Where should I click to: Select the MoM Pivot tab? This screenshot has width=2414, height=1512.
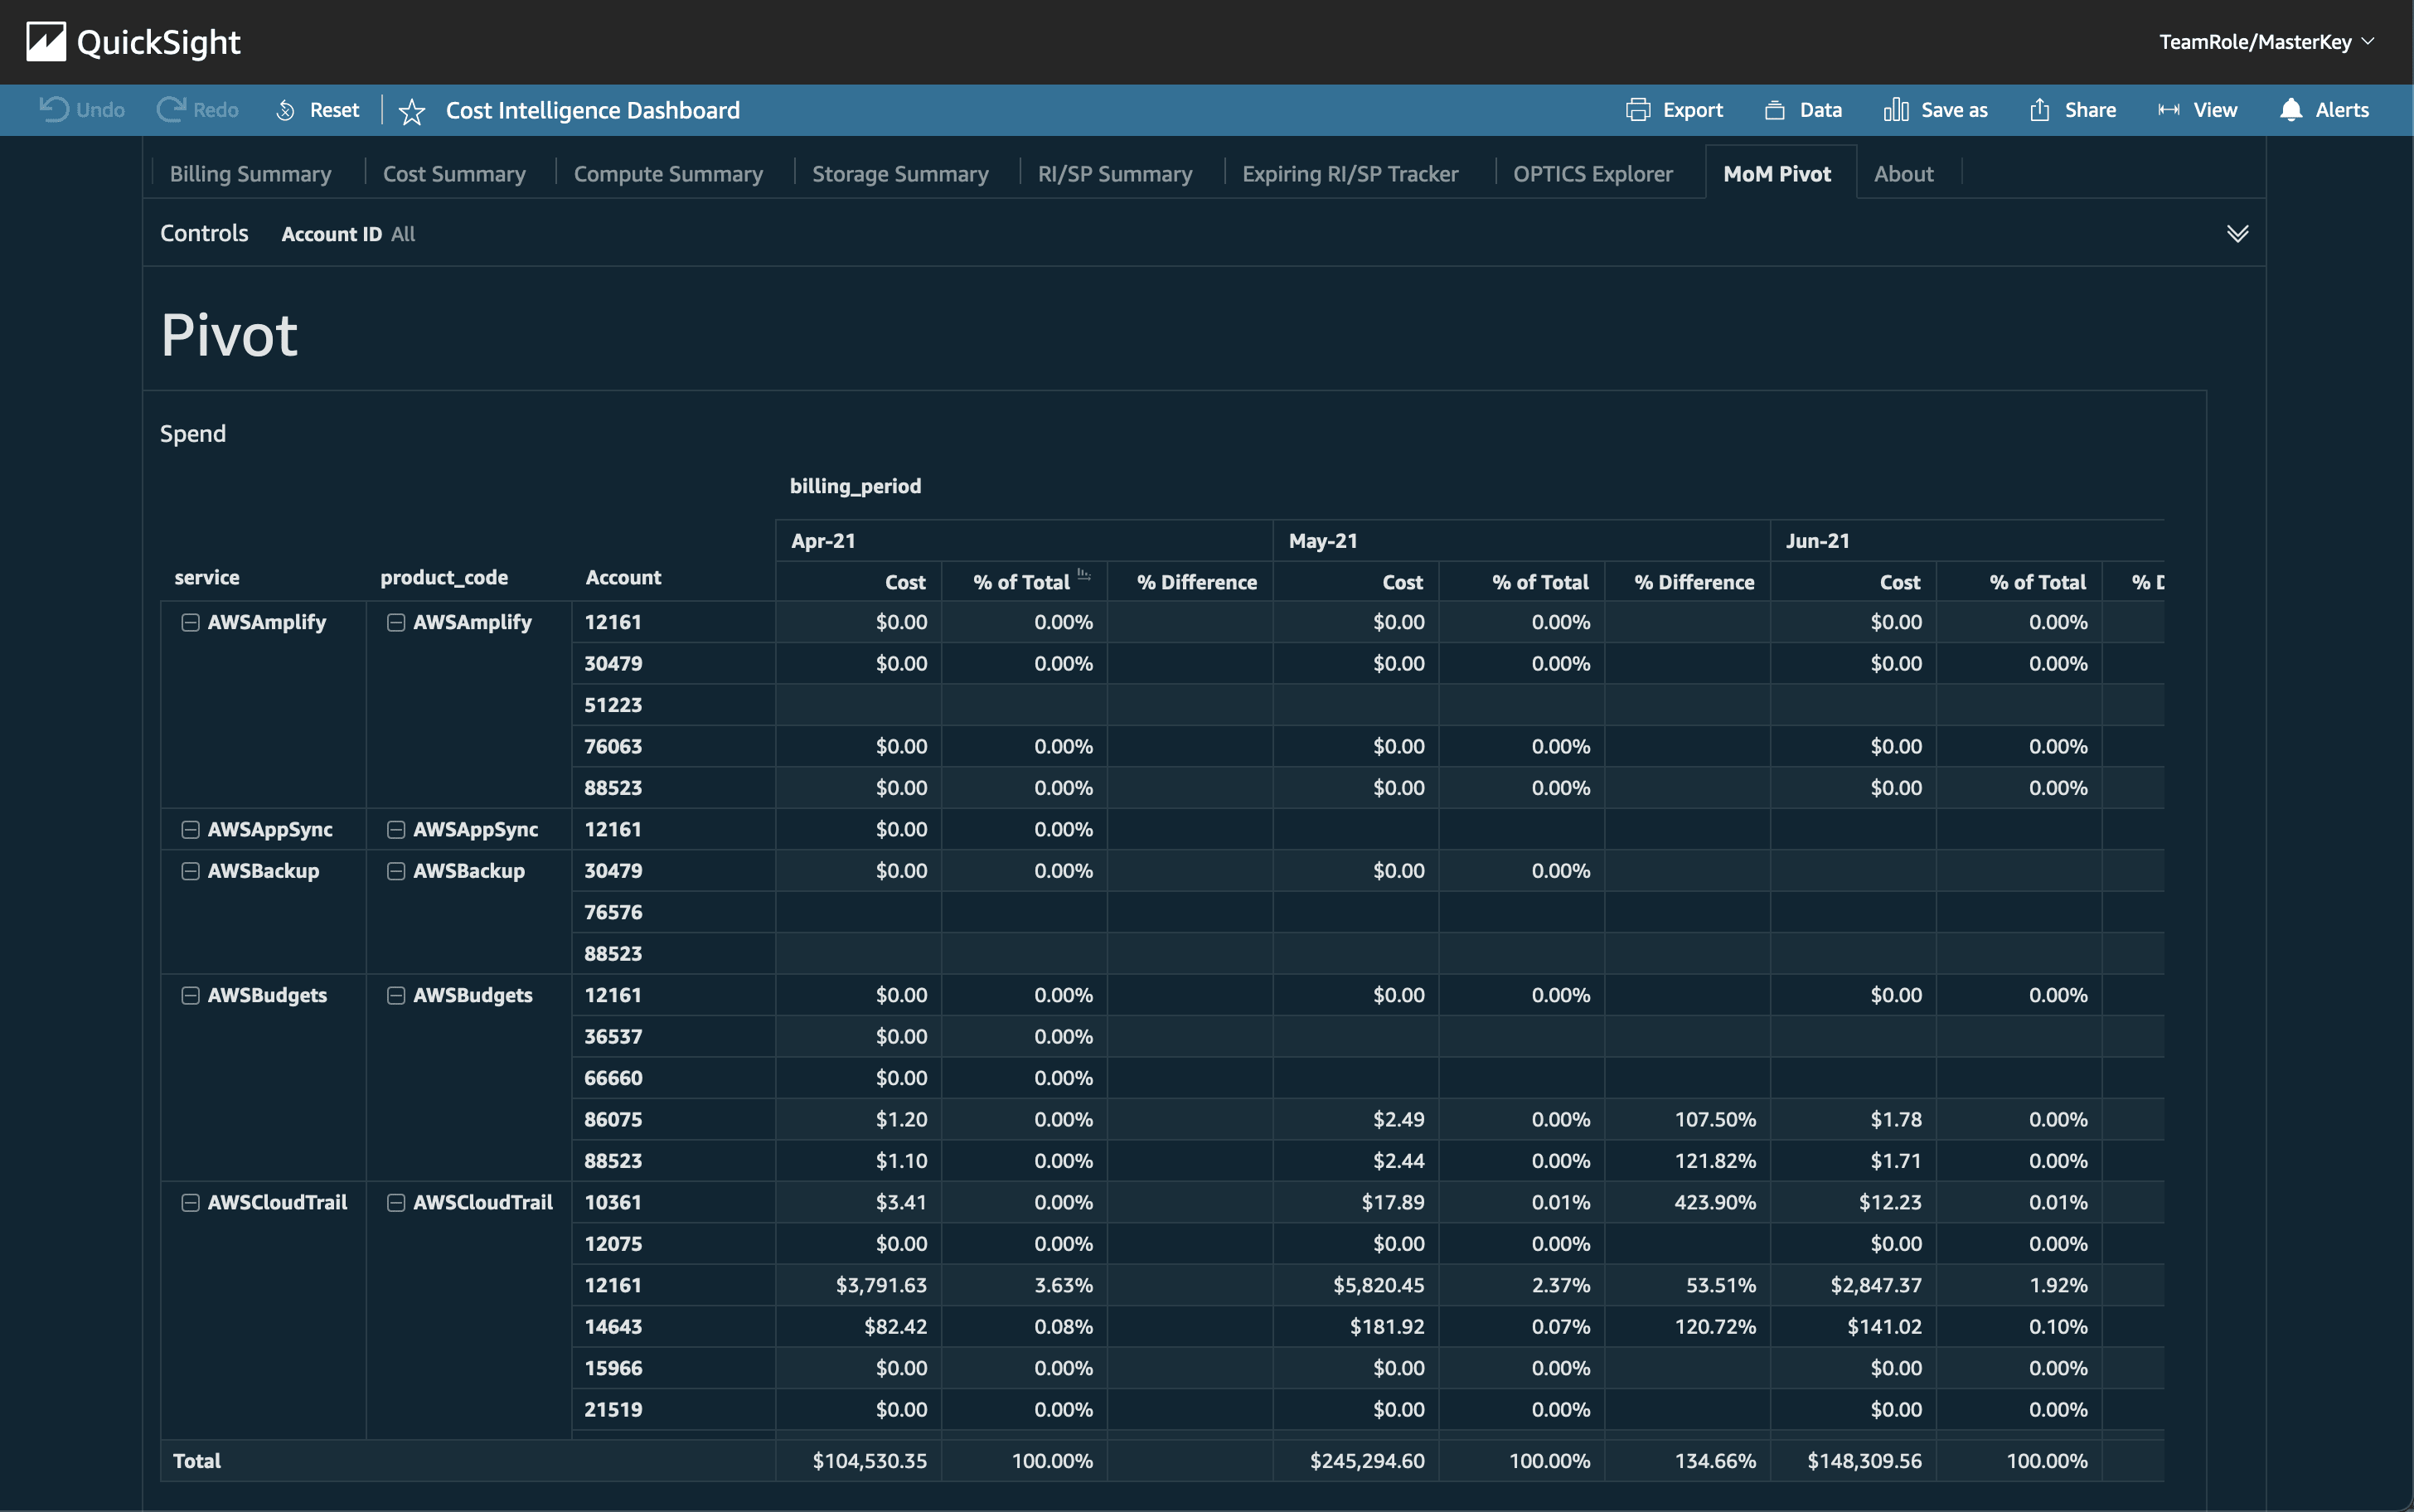pos(1777,174)
